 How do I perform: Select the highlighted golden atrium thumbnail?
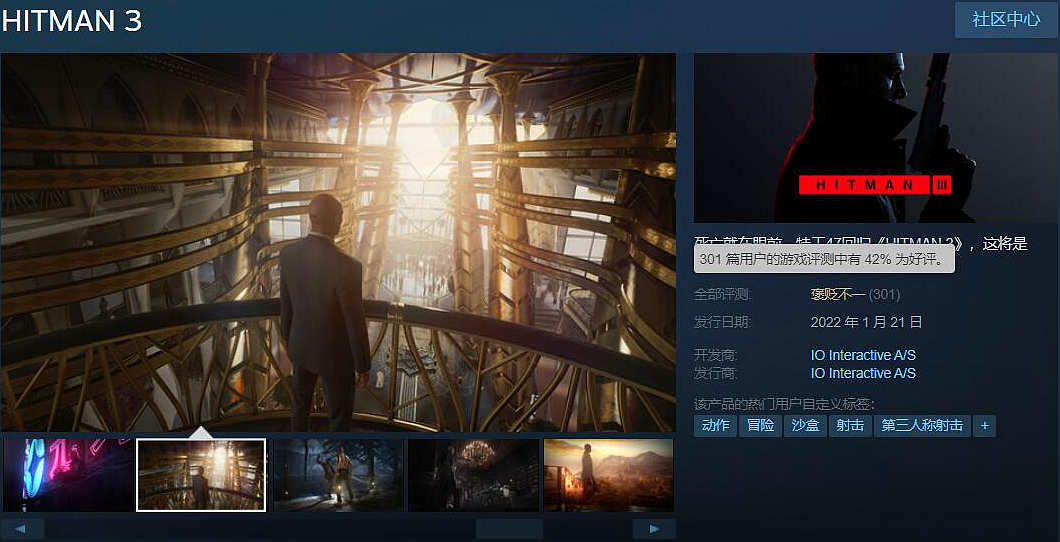(201, 475)
